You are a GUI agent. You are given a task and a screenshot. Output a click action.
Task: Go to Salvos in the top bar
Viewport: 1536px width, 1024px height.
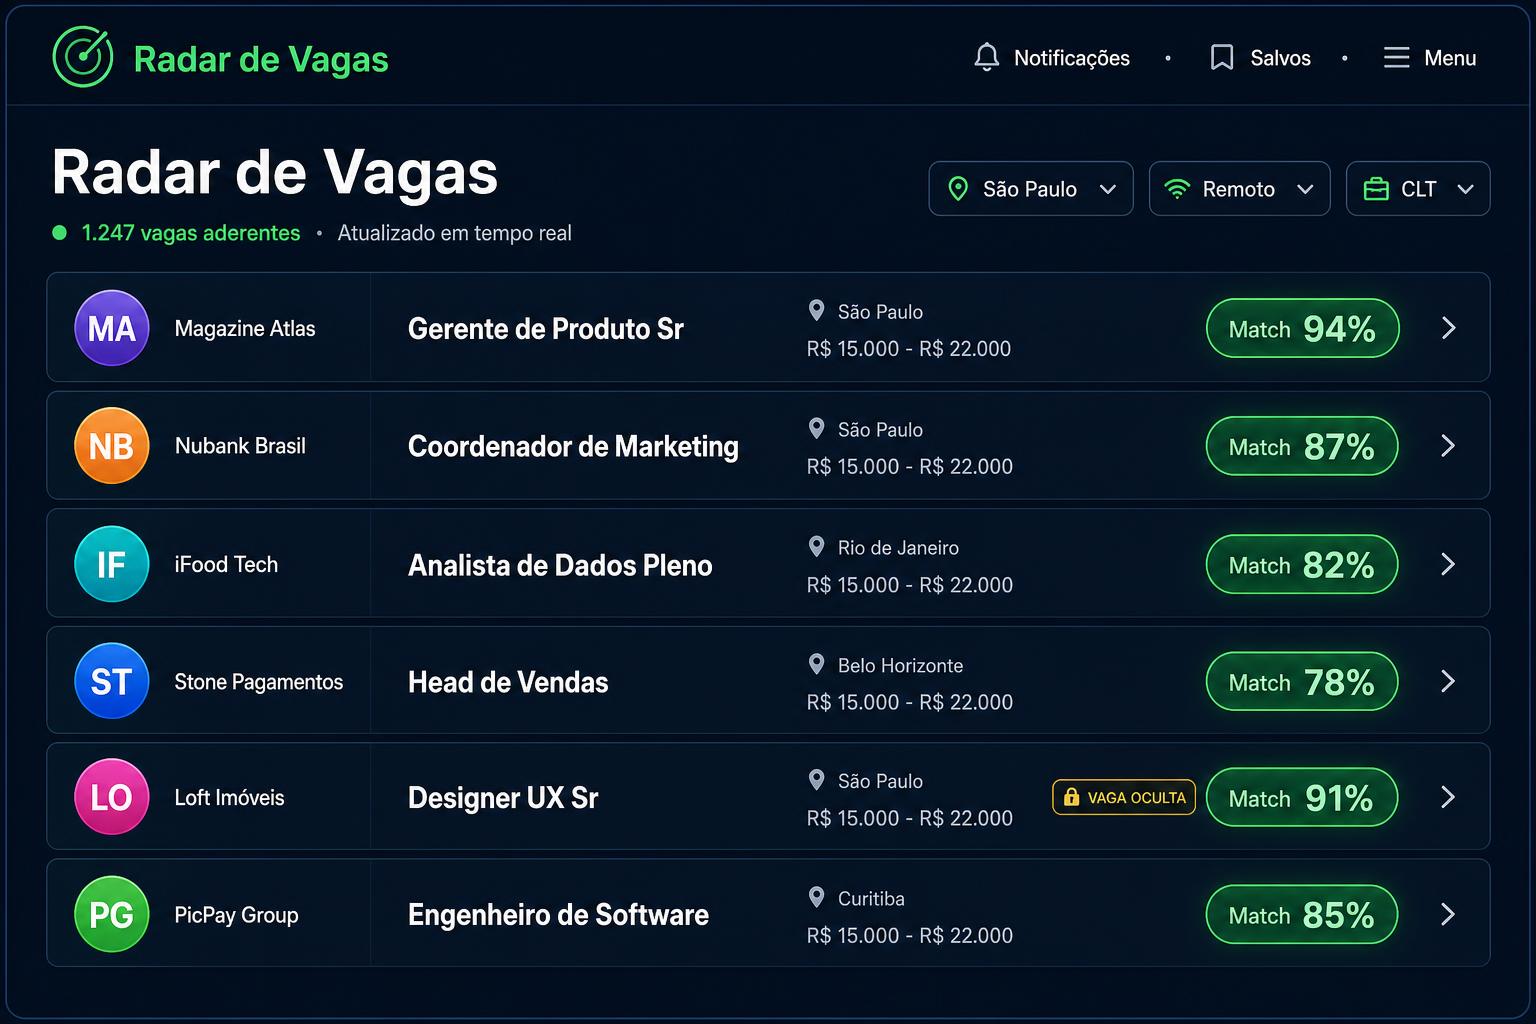[1280, 58]
